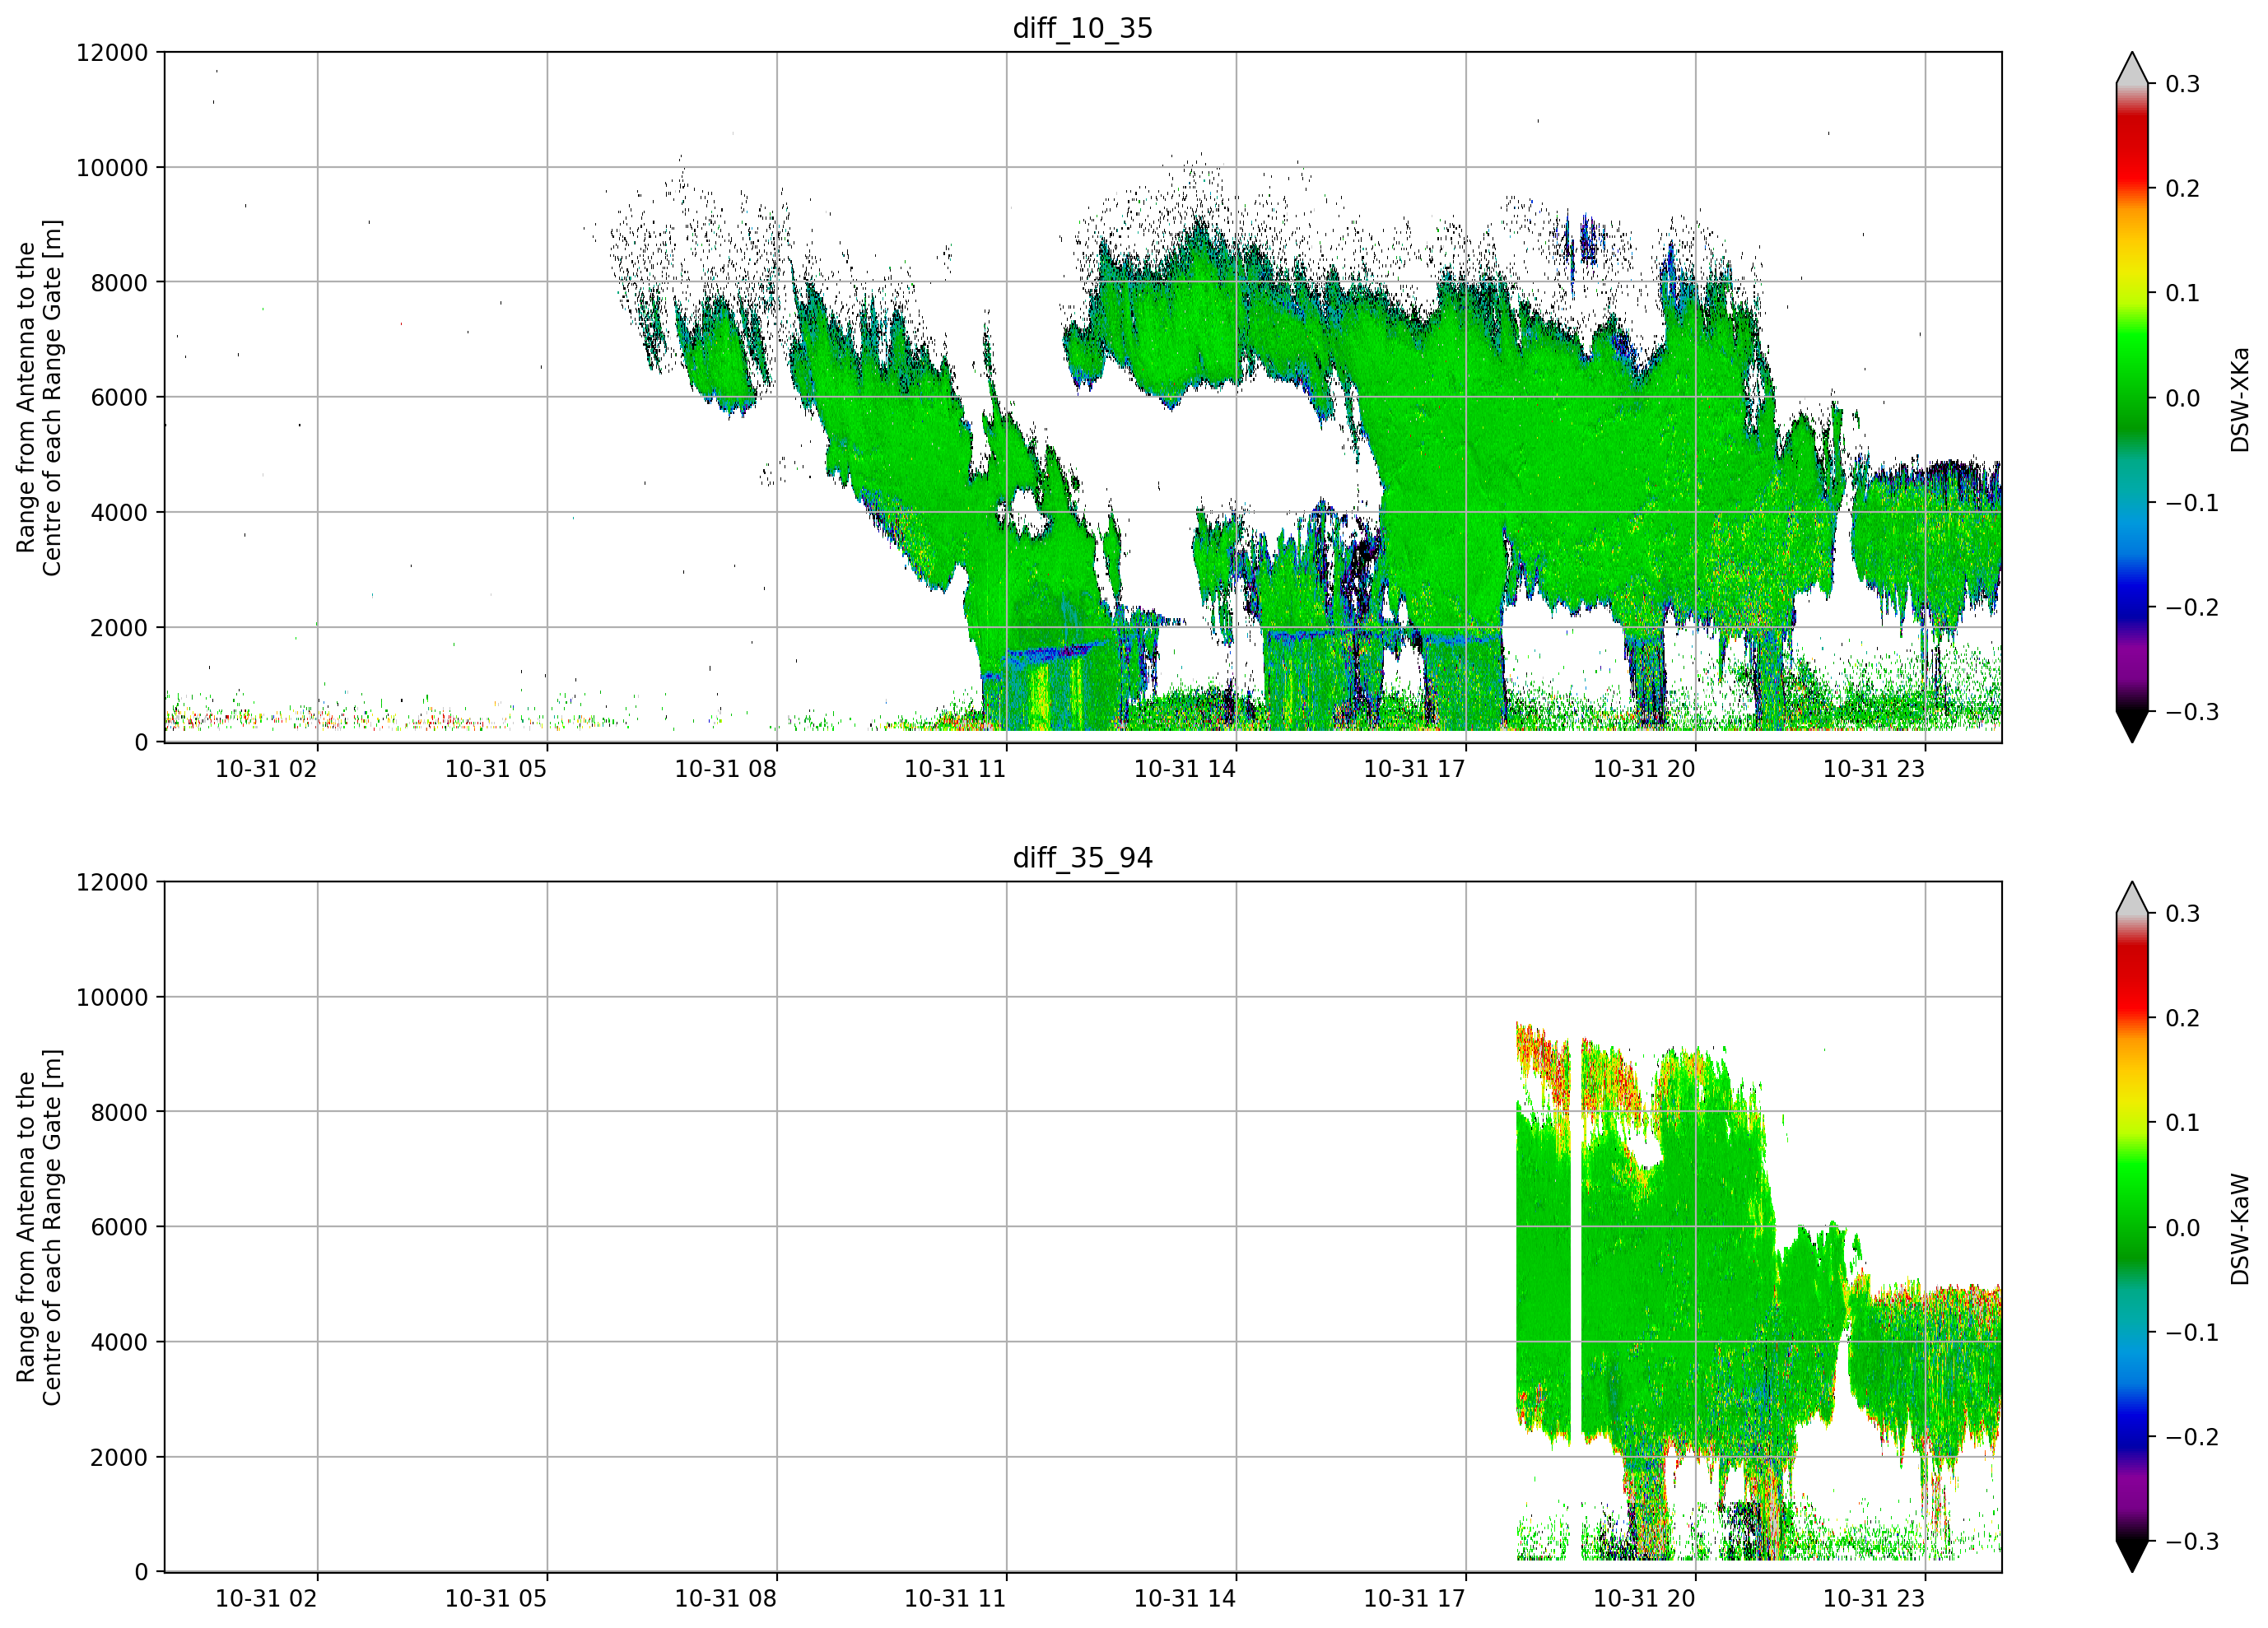
Task: Click the −0.2 tick on DSW-KaW colorbar
Action: point(2192,1437)
